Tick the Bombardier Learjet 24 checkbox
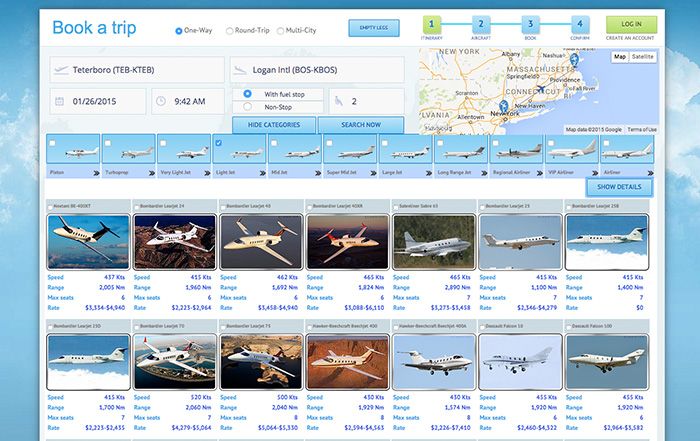The image size is (700, 441). coord(137,207)
